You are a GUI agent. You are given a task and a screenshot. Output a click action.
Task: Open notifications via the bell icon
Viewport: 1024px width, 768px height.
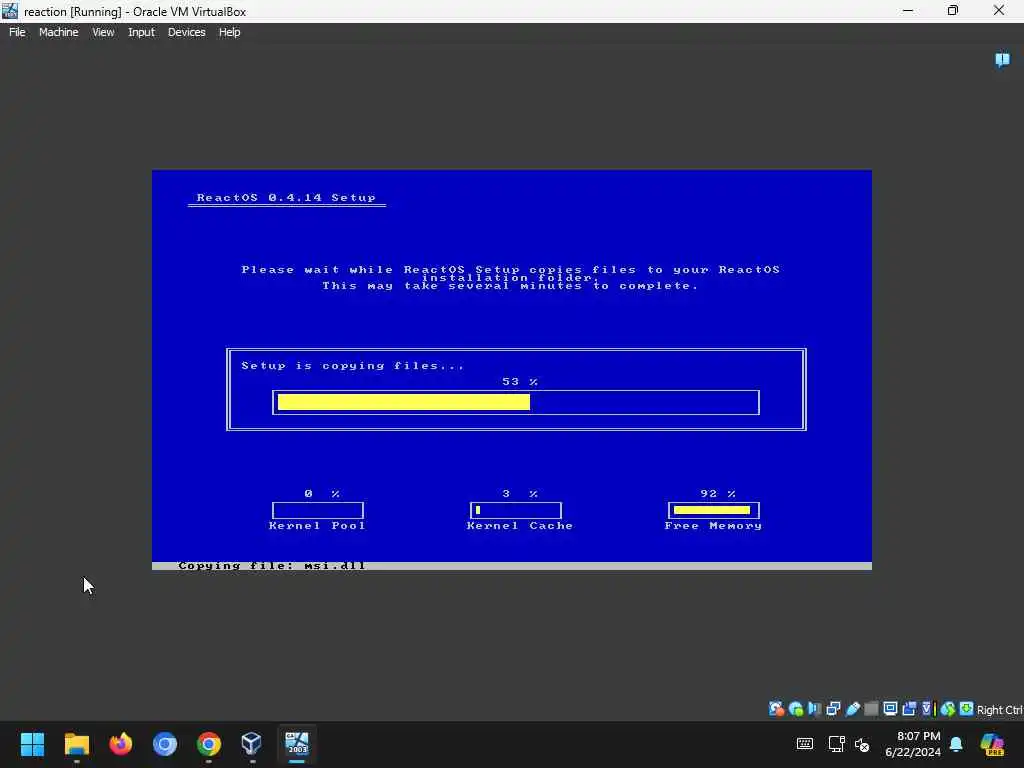956,744
